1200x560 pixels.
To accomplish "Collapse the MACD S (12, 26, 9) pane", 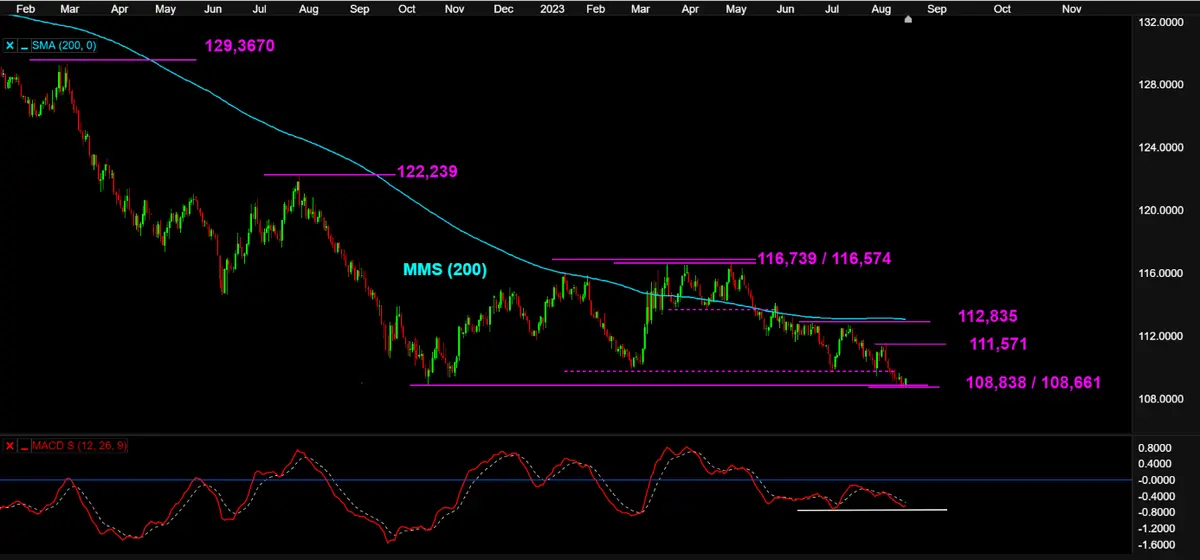I will pos(24,445).
